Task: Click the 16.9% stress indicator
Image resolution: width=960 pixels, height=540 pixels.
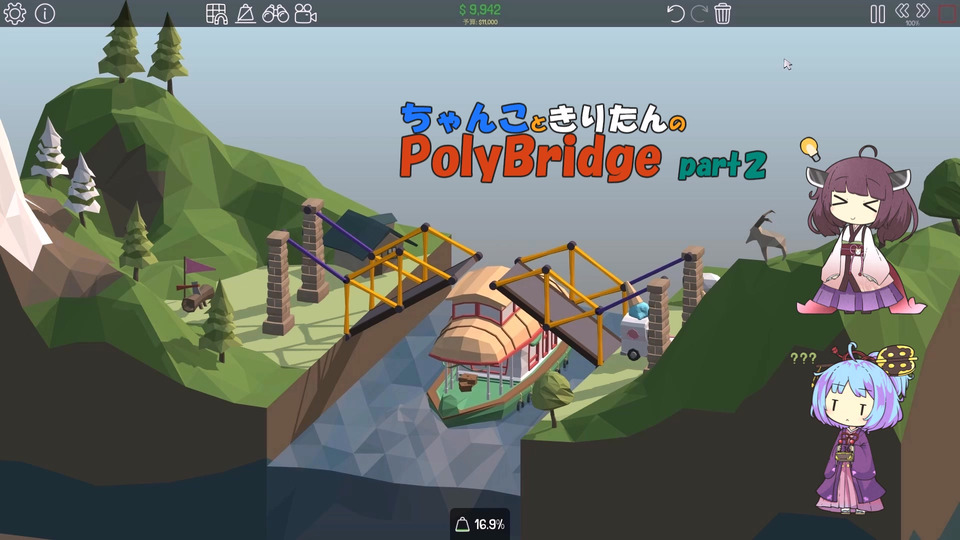Action: coord(481,524)
